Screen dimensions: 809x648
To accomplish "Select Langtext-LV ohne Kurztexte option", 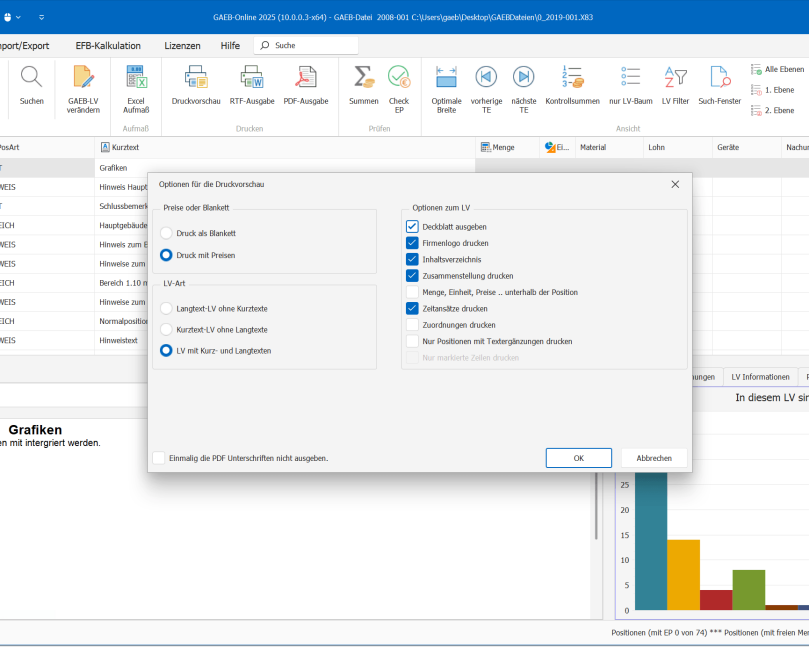I will 167,309.
